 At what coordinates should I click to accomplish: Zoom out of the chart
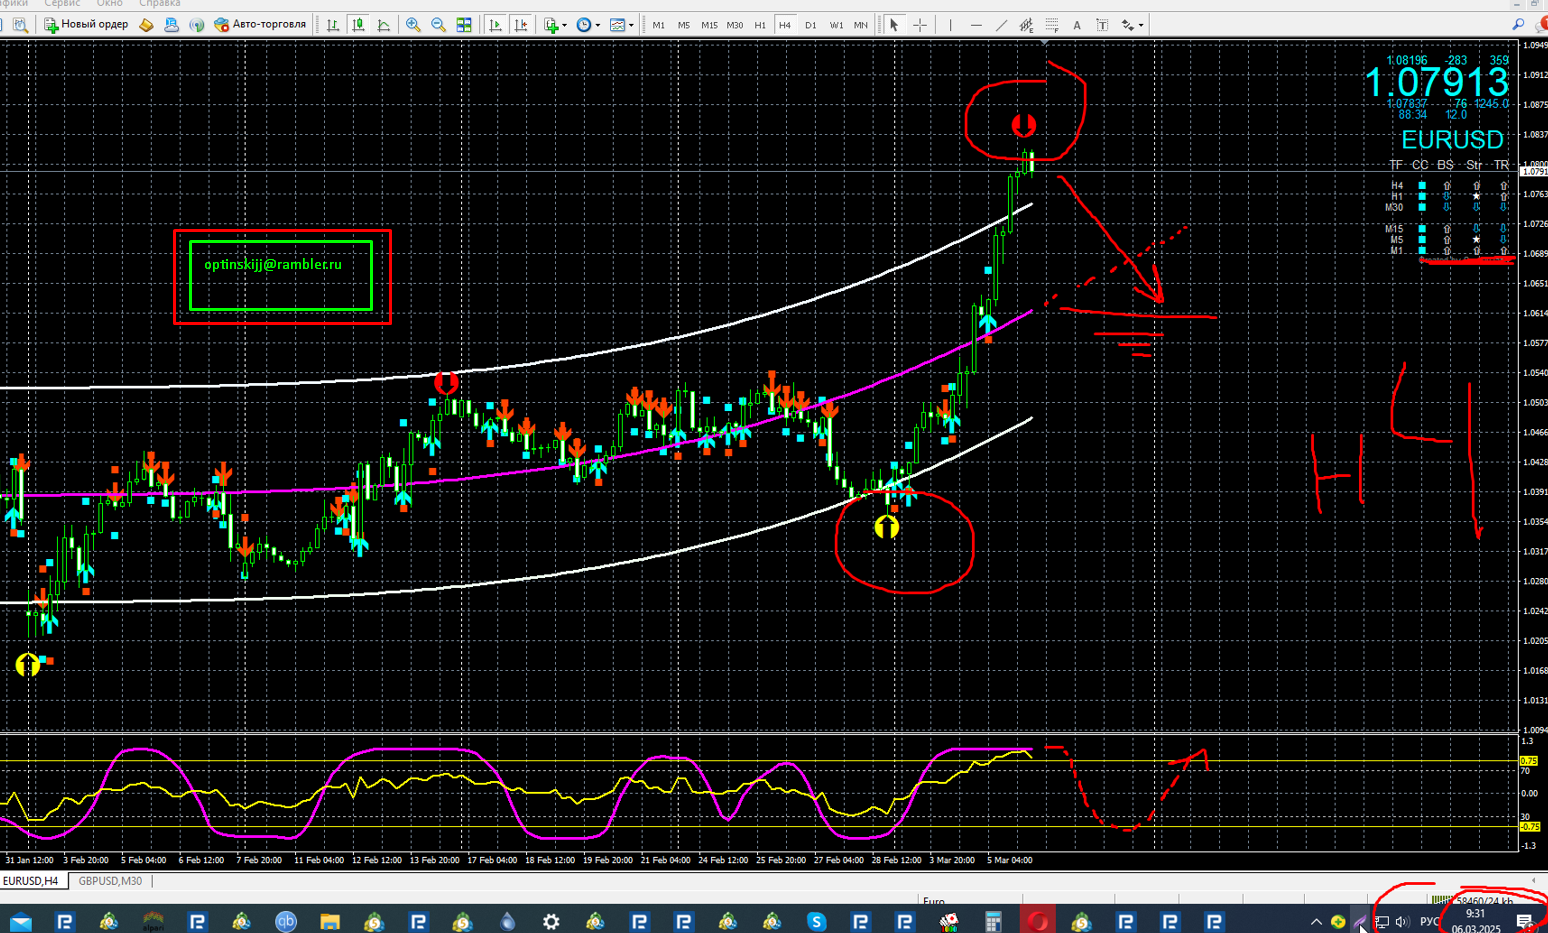(438, 25)
